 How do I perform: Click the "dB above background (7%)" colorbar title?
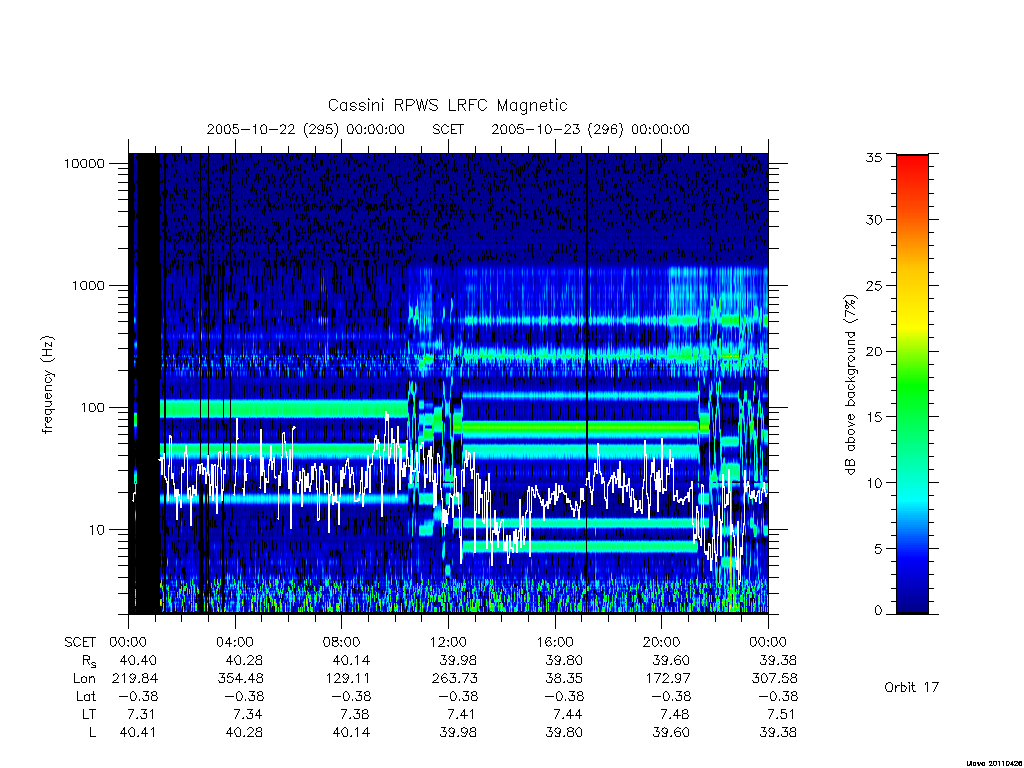coord(850,385)
